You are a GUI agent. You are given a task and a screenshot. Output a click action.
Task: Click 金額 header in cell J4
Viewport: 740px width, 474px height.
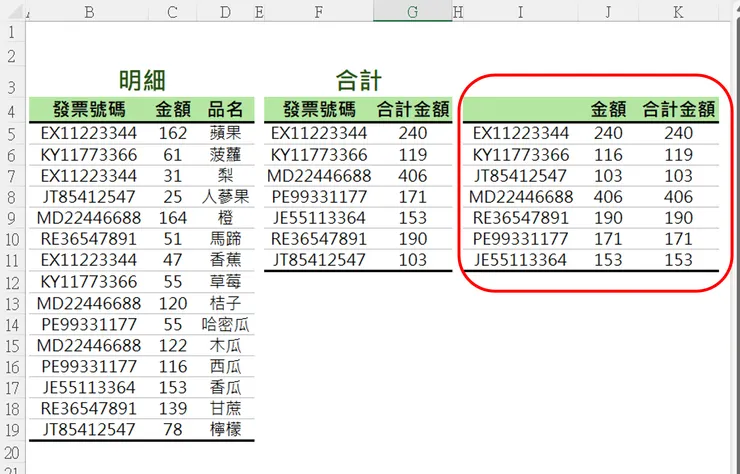pos(608,110)
